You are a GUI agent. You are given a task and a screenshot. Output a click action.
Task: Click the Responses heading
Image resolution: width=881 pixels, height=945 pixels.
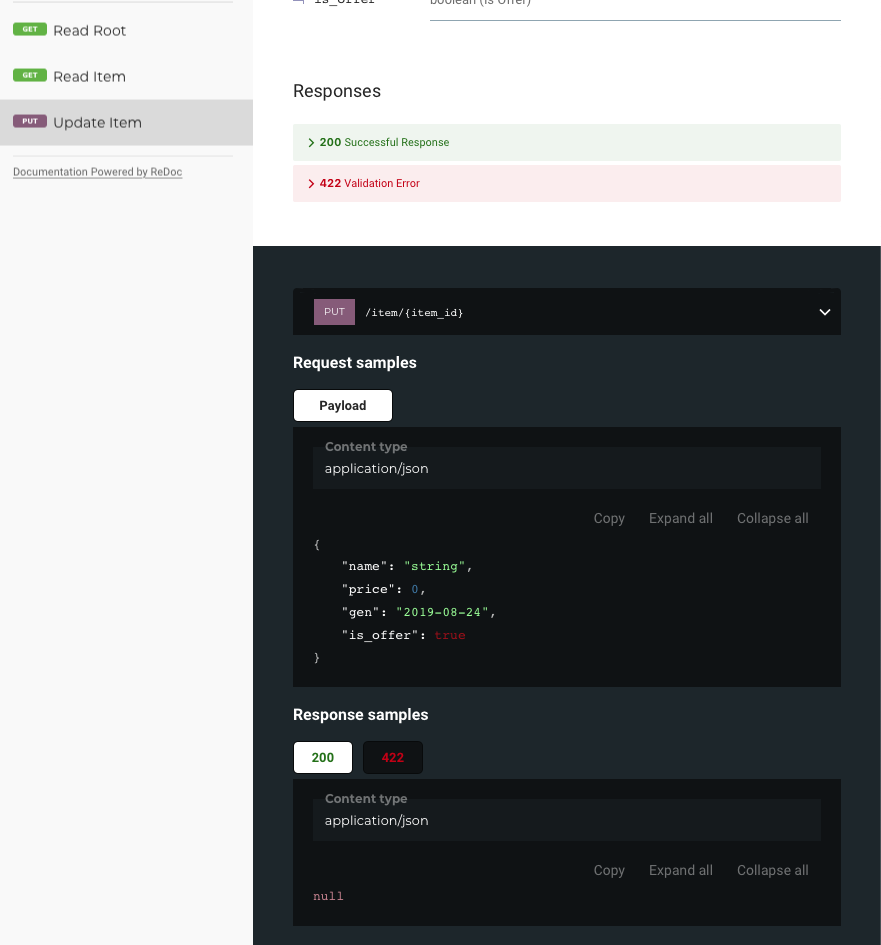point(337,91)
